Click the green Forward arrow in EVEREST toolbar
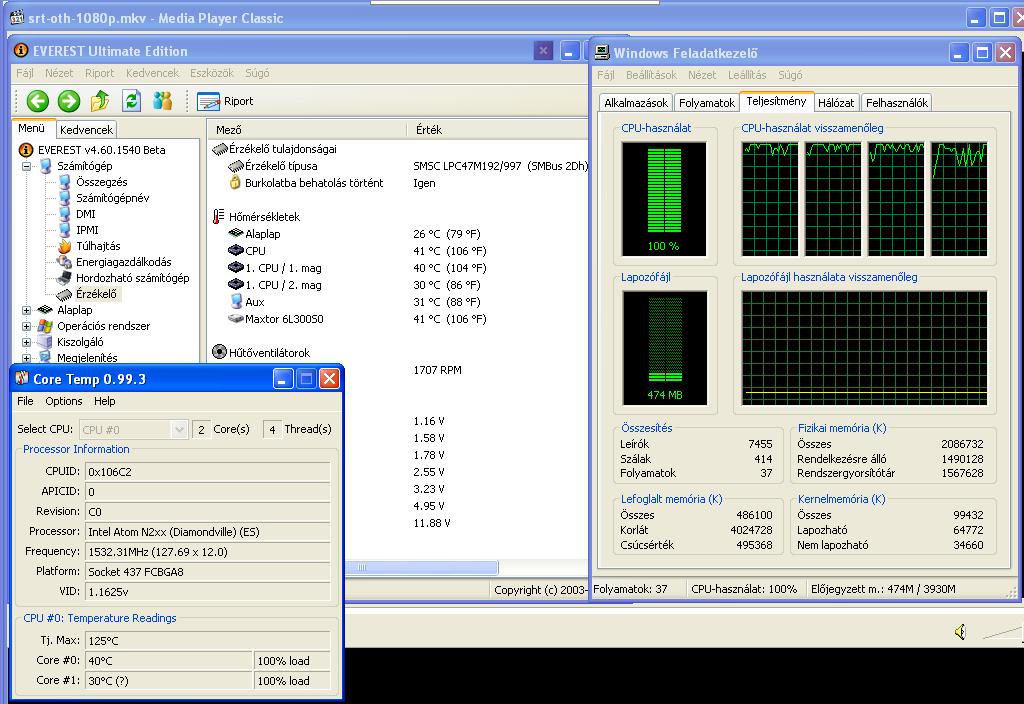Image resolution: width=1024 pixels, height=704 pixels. click(69, 101)
